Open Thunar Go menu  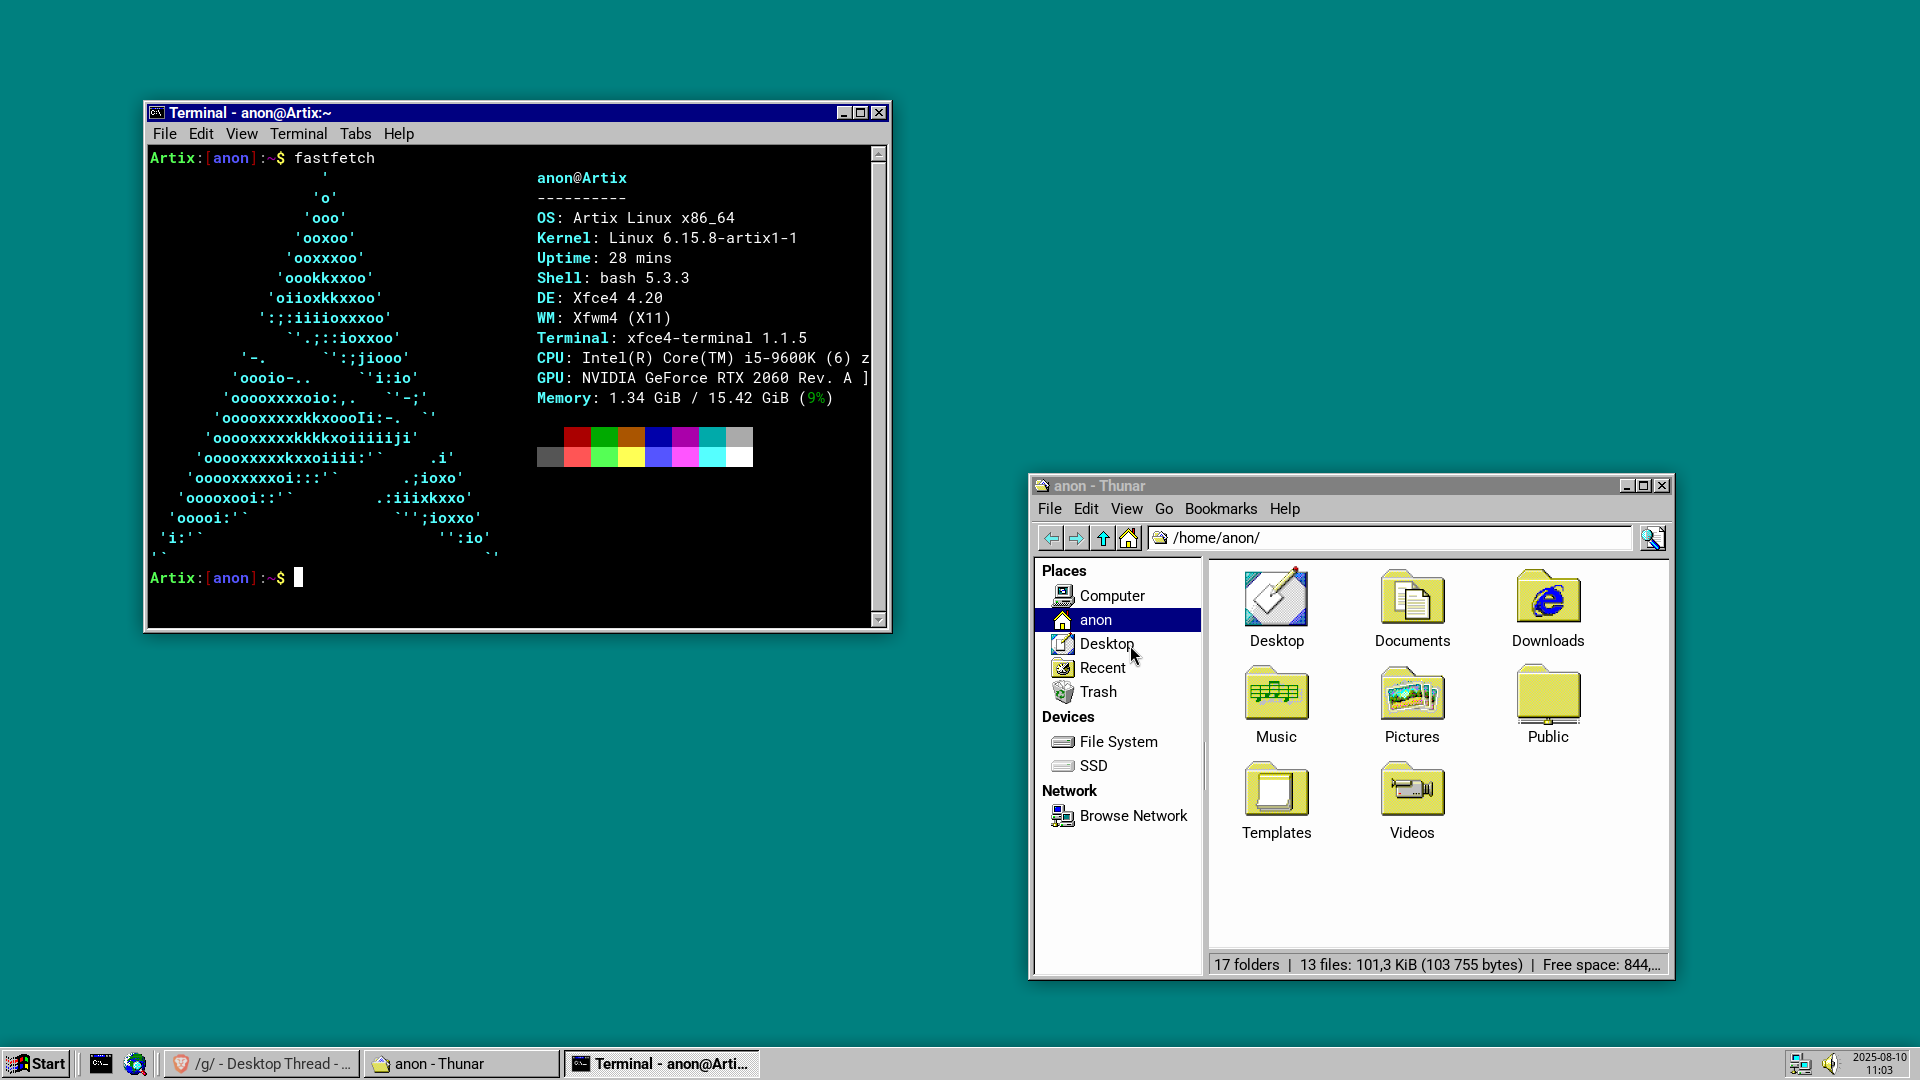pos(1164,509)
